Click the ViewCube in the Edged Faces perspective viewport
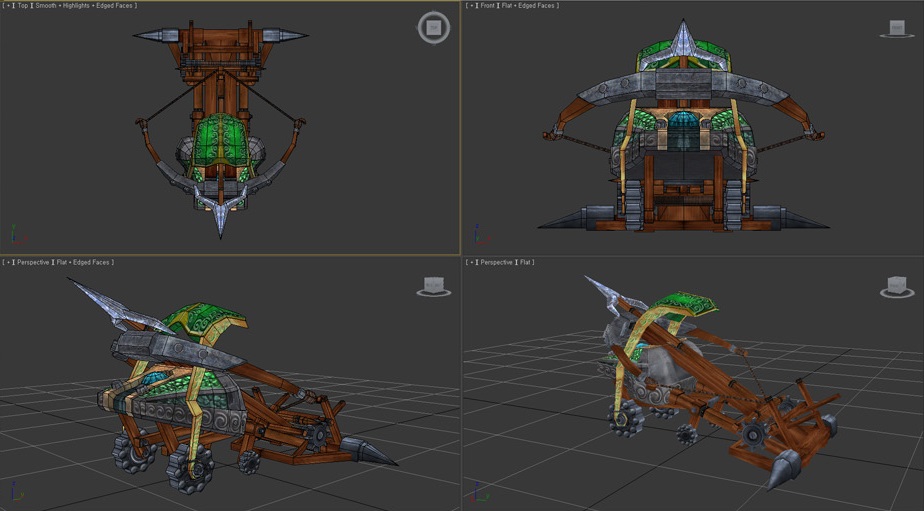Image resolution: width=924 pixels, height=511 pixels. pyautogui.click(x=434, y=286)
